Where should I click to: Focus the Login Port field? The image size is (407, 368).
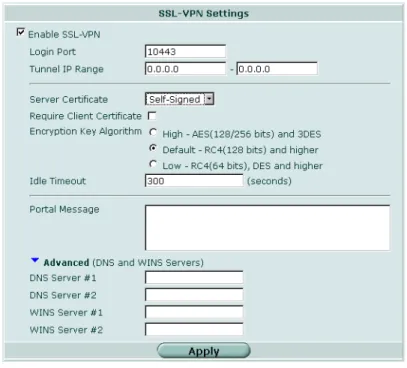(x=185, y=51)
